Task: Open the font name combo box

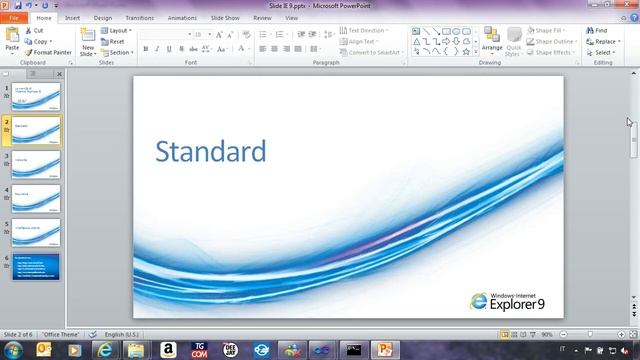Action: point(166,35)
